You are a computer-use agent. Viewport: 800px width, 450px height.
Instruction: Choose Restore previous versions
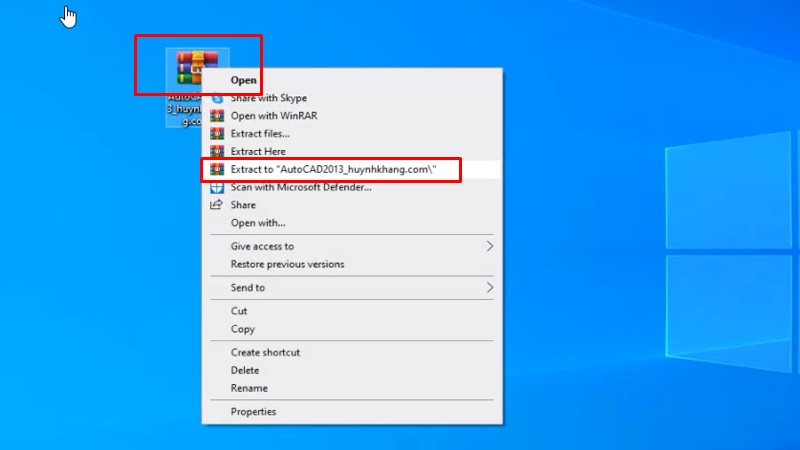click(287, 264)
